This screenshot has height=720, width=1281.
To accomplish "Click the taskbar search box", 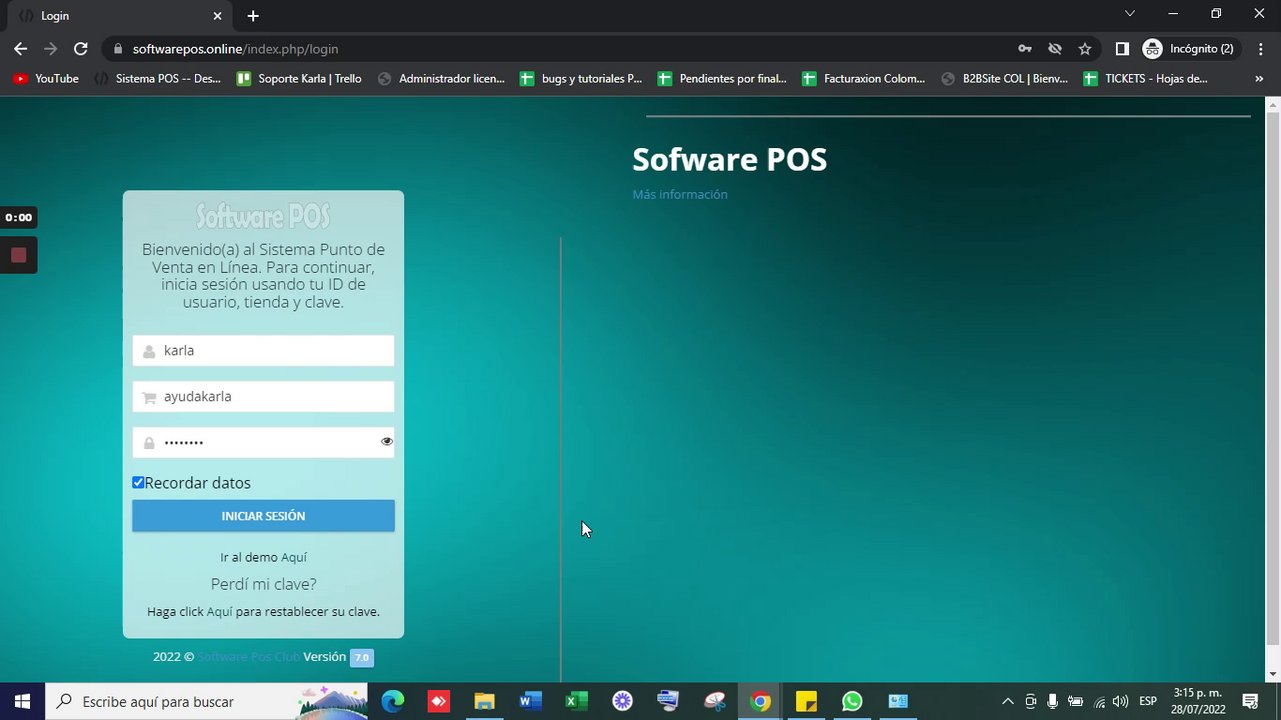I will [207, 701].
